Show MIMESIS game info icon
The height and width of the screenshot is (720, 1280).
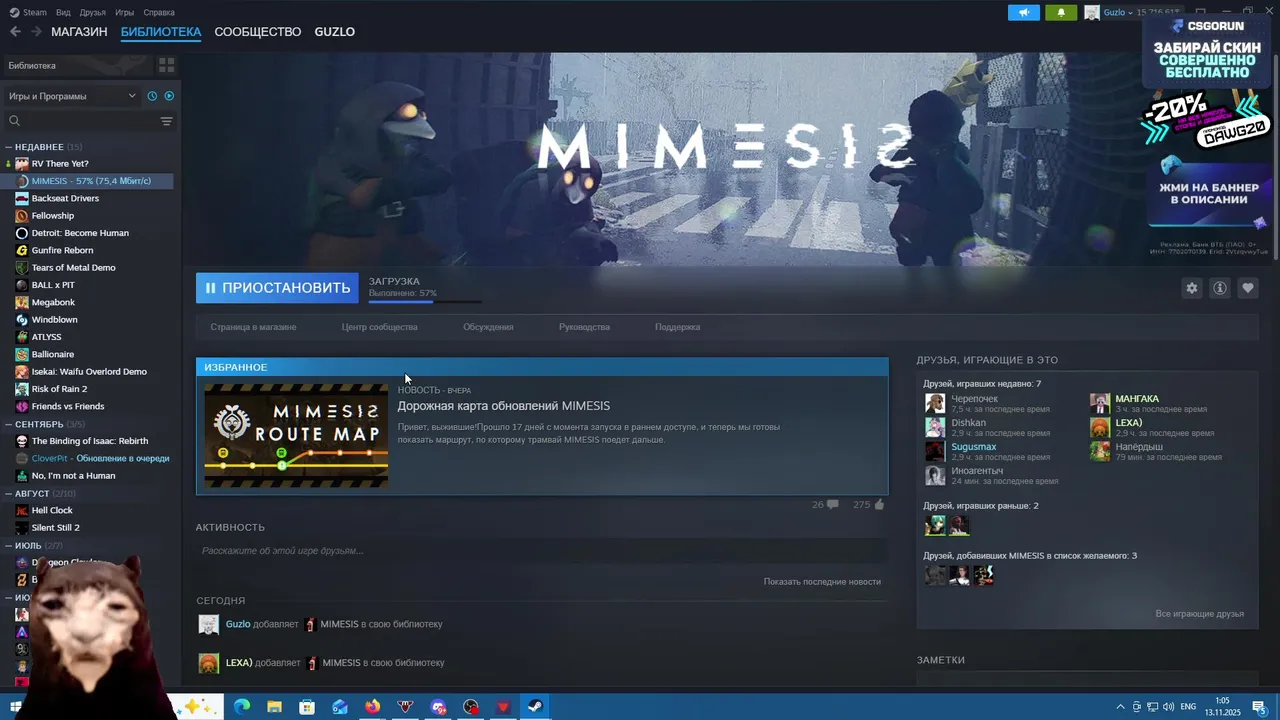click(x=1219, y=288)
